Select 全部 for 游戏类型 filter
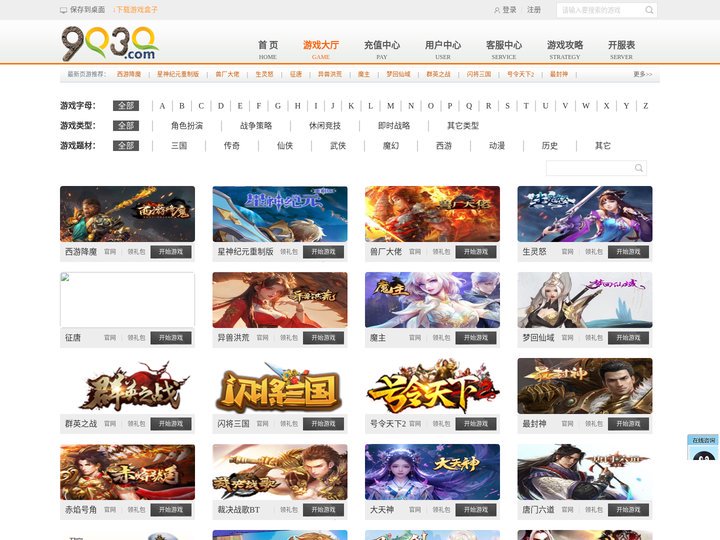720x540 pixels. (x=126, y=125)
